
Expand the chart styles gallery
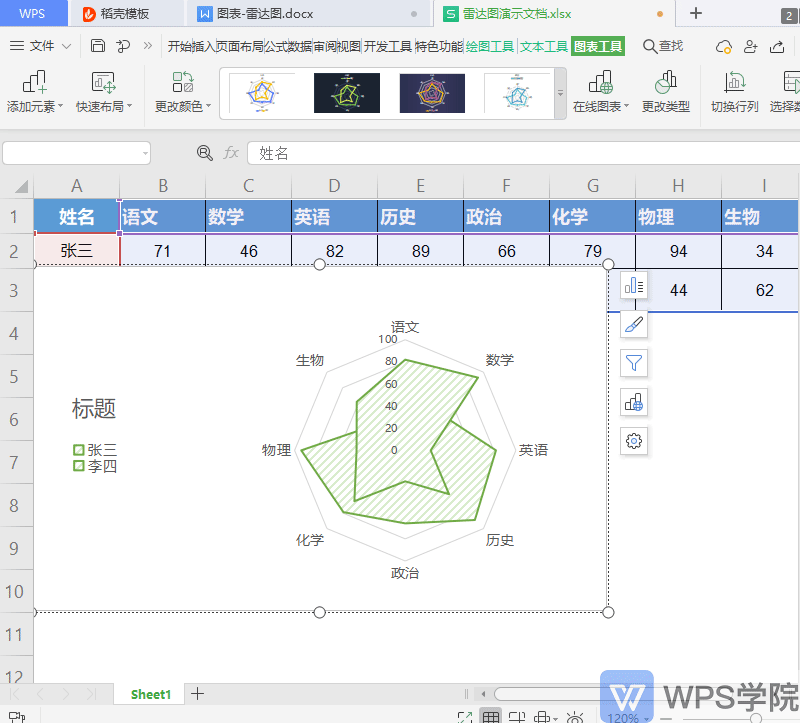pyautogui.click(x=560, y=93)
